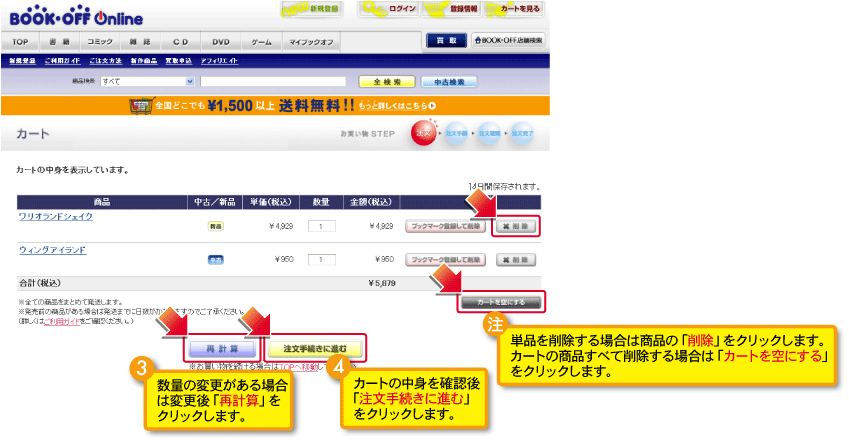Click the ¥5,879 total amount
This screenshot has width=849, height=442.
(x=382, y=283)
